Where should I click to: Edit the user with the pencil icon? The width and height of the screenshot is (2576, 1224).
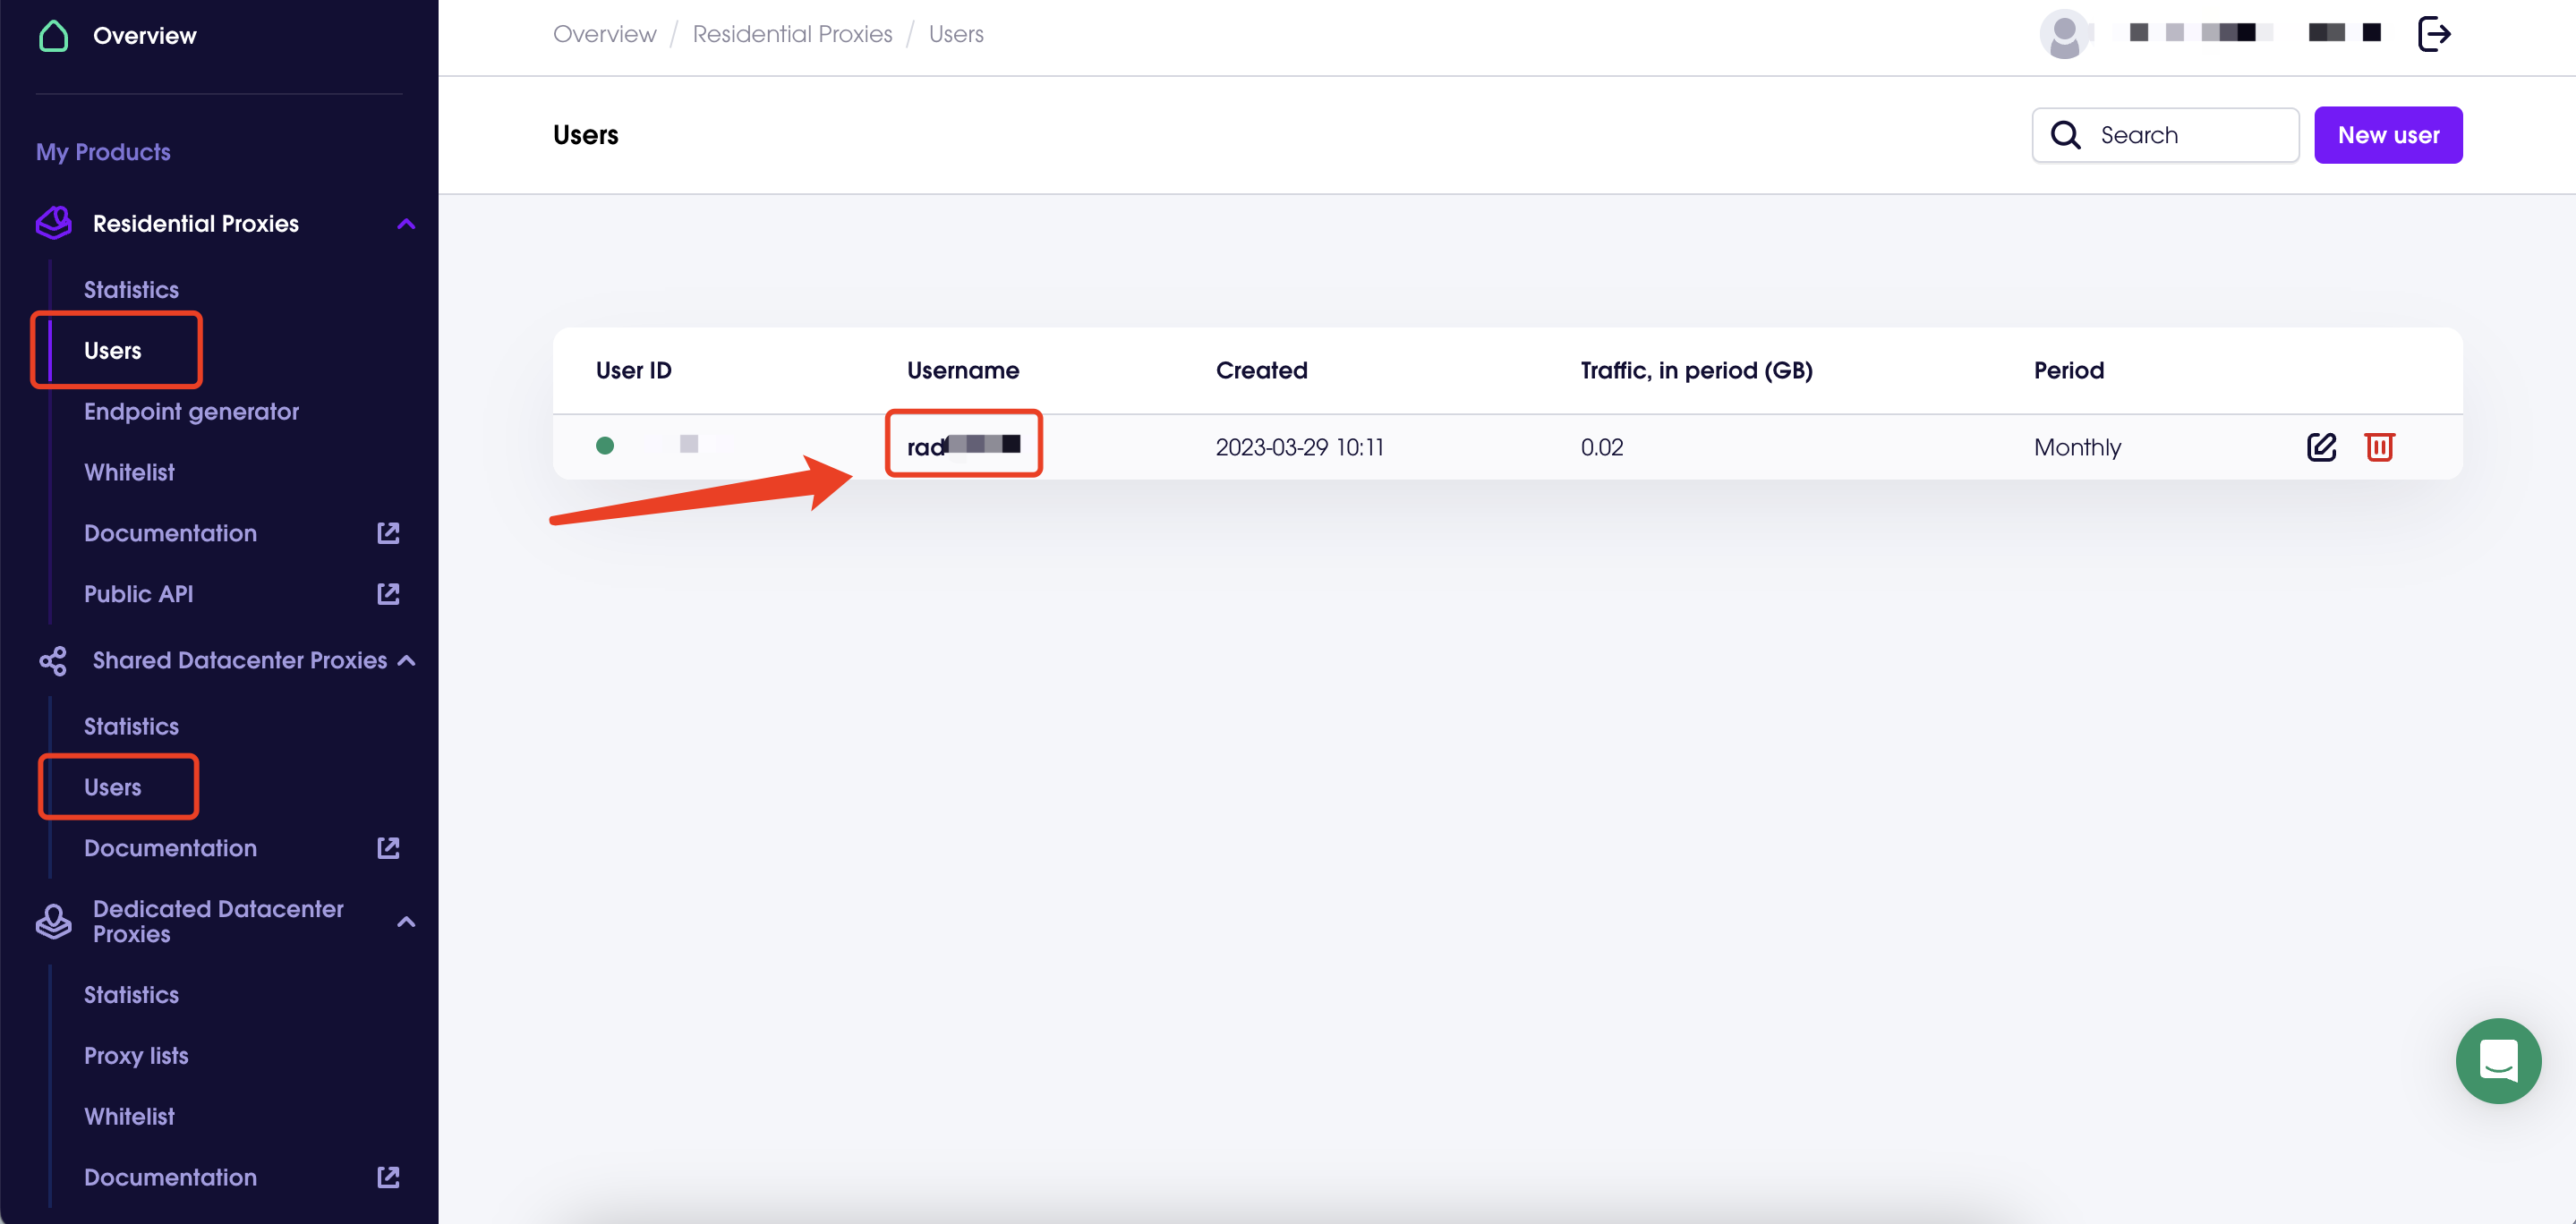click(x=2322, y=447)
